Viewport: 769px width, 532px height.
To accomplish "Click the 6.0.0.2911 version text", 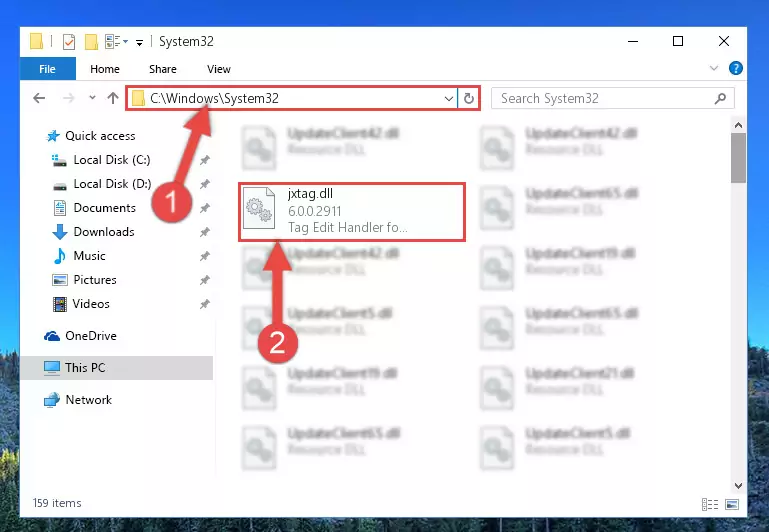I will 314,211.
